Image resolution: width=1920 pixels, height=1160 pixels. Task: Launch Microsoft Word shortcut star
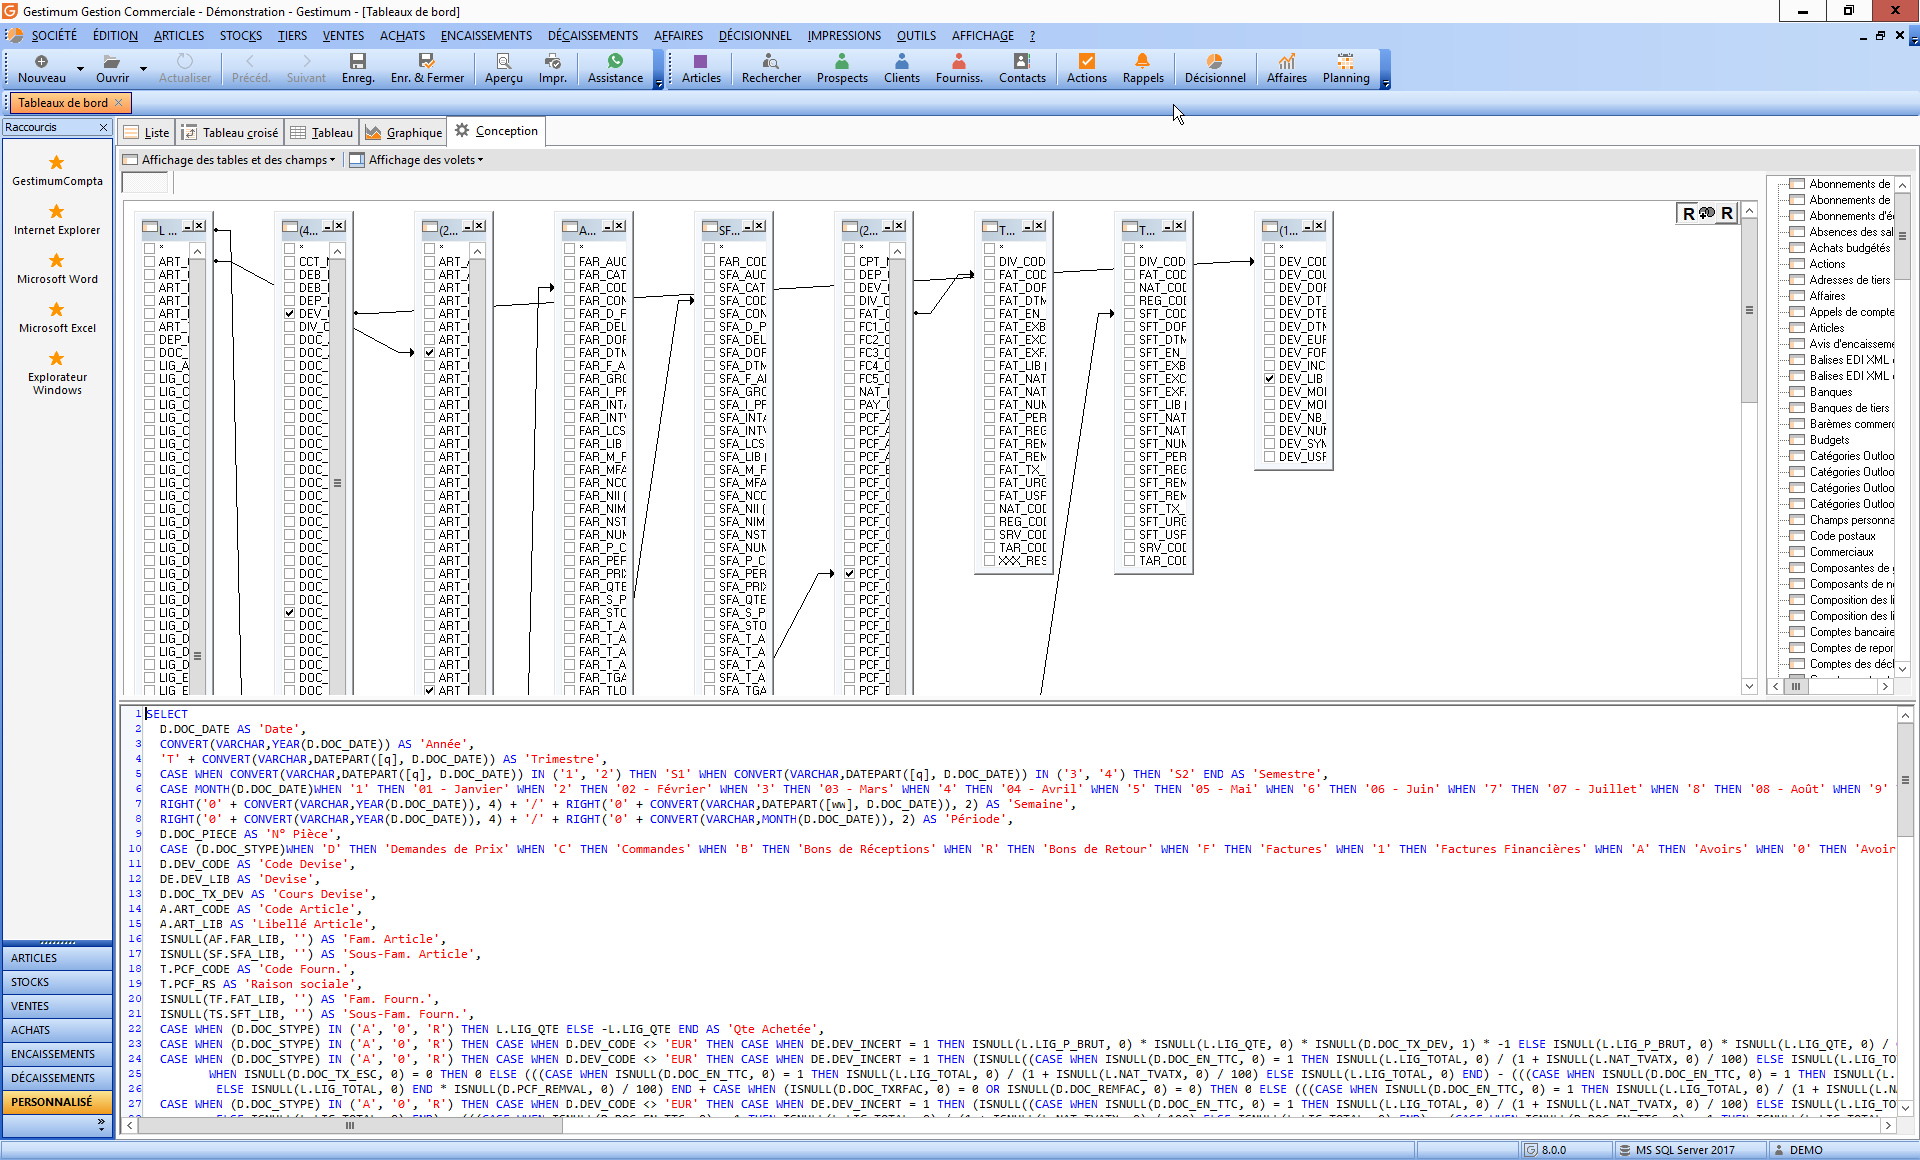(x=57, y=260)
